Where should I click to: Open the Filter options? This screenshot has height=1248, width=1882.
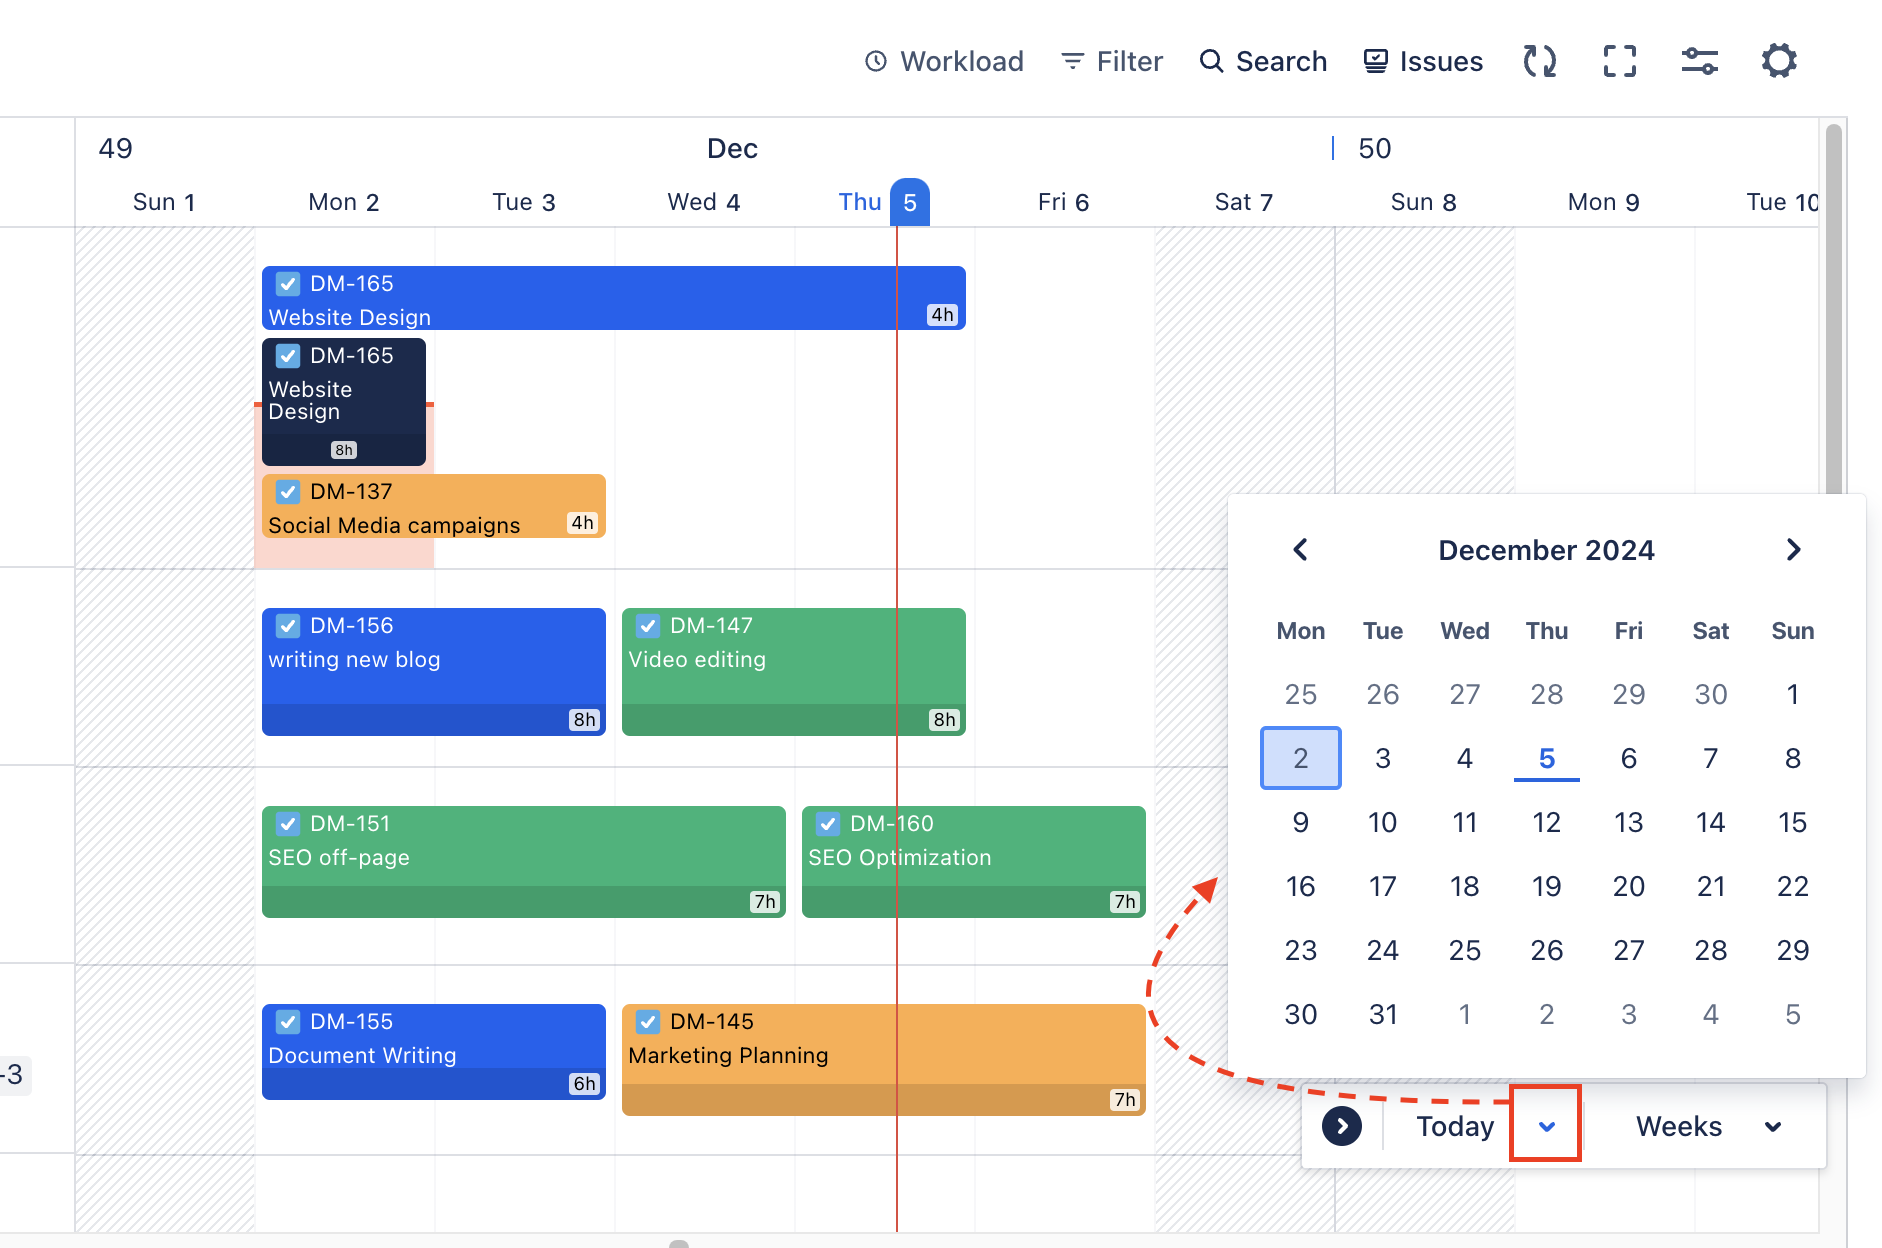click(x=1112, y=61)
